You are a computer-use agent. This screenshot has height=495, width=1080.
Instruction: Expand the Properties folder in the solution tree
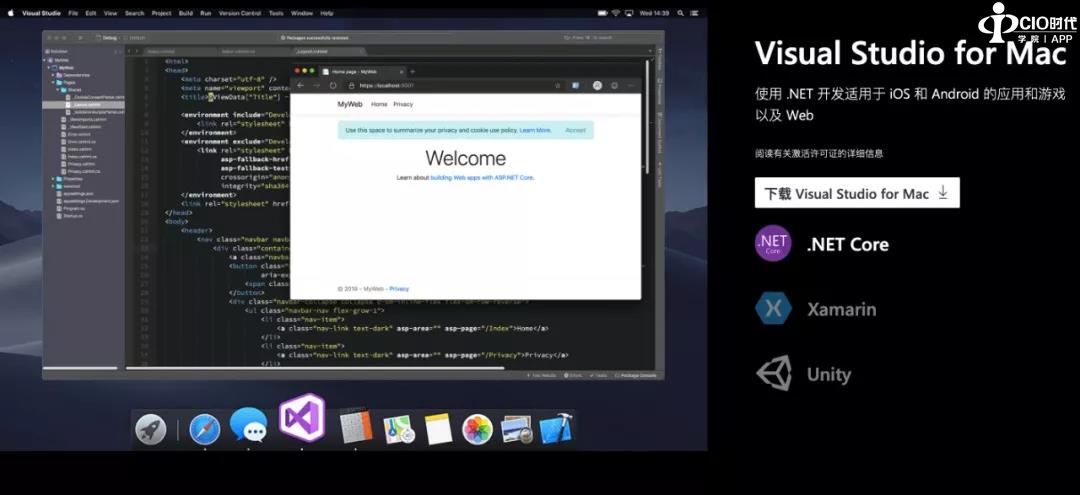pos(54,179)
